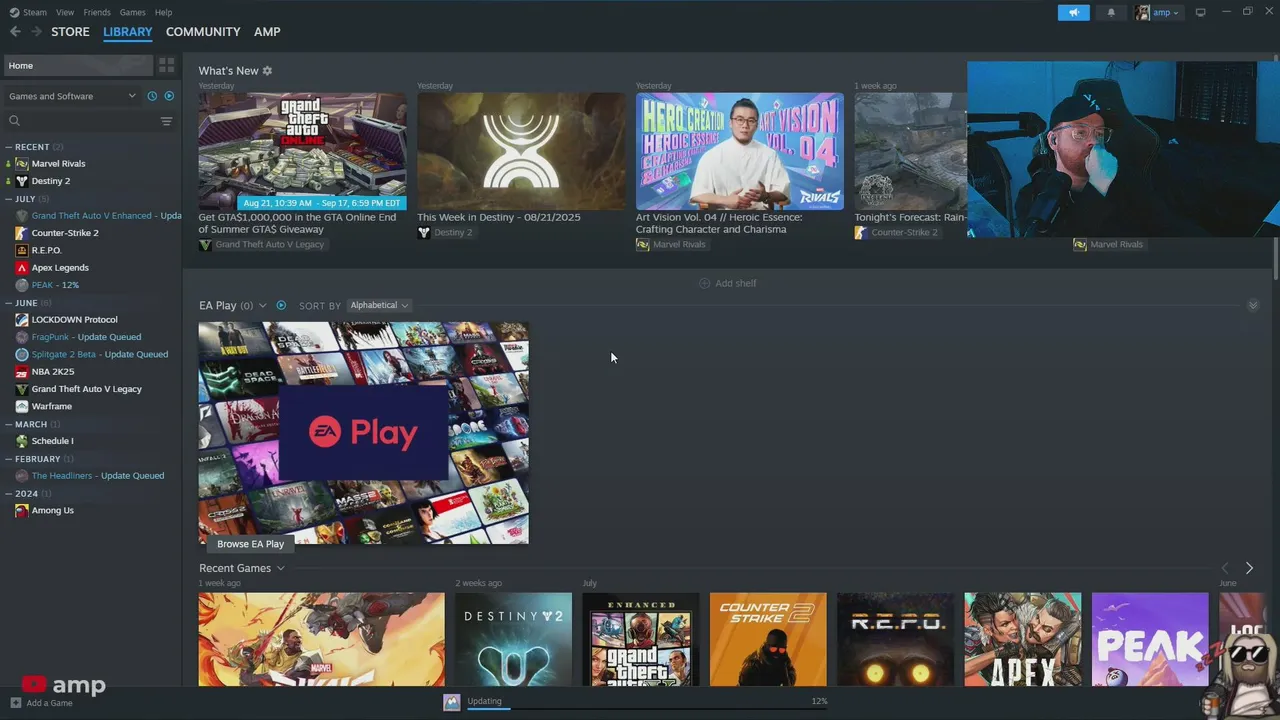Open the View menu
Image resolution: width=1280 pixels, height=720 pixels.
[x=65, y=12]
